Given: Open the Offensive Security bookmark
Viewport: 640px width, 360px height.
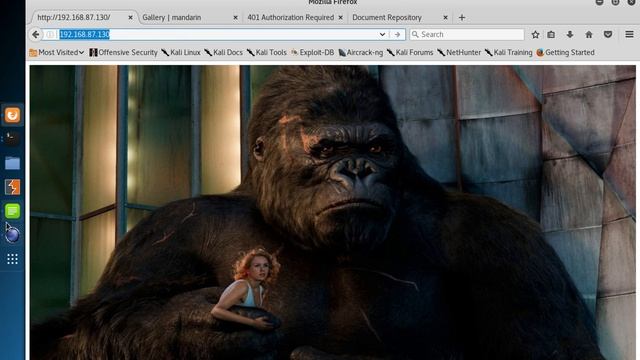Looking at the screenshot, I should pyautogui.click(x=123, y=52).
